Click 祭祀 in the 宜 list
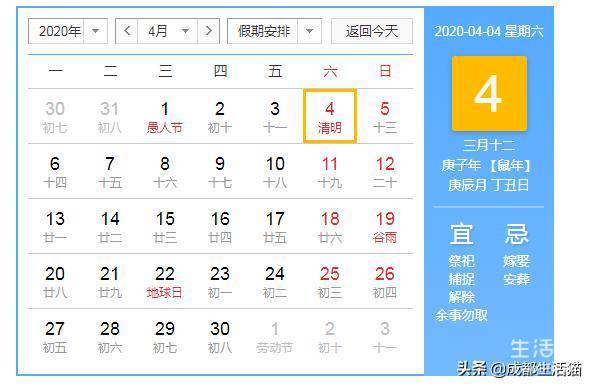This screenshot has height=388, width=593. [461, 261]
